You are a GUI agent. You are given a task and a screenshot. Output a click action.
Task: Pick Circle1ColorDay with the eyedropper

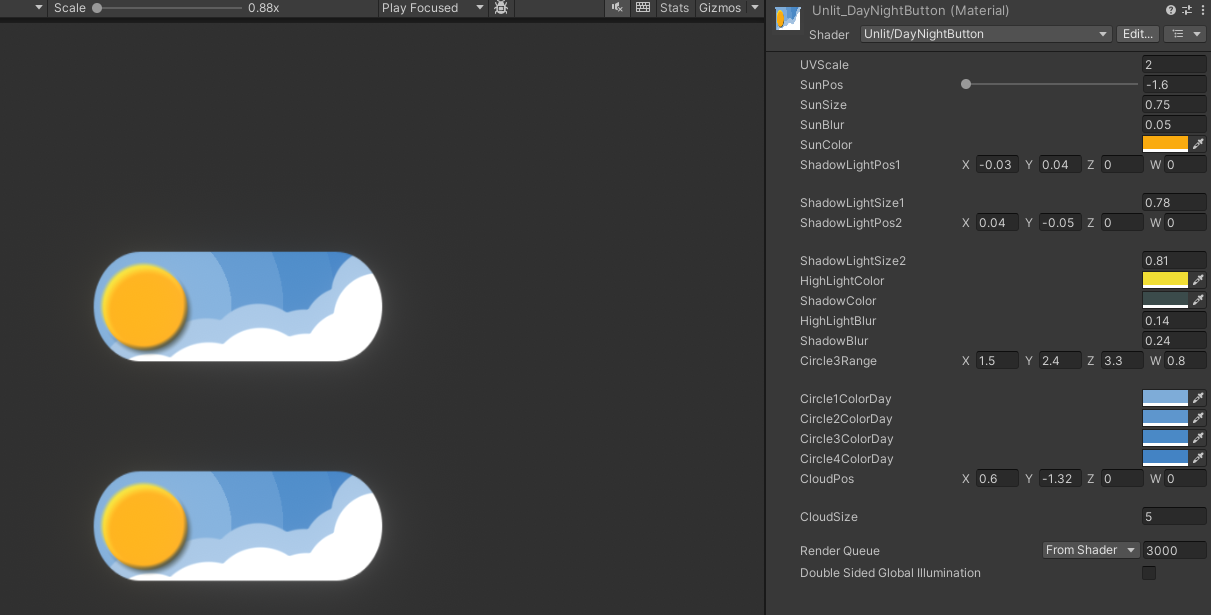point(1198,398)
